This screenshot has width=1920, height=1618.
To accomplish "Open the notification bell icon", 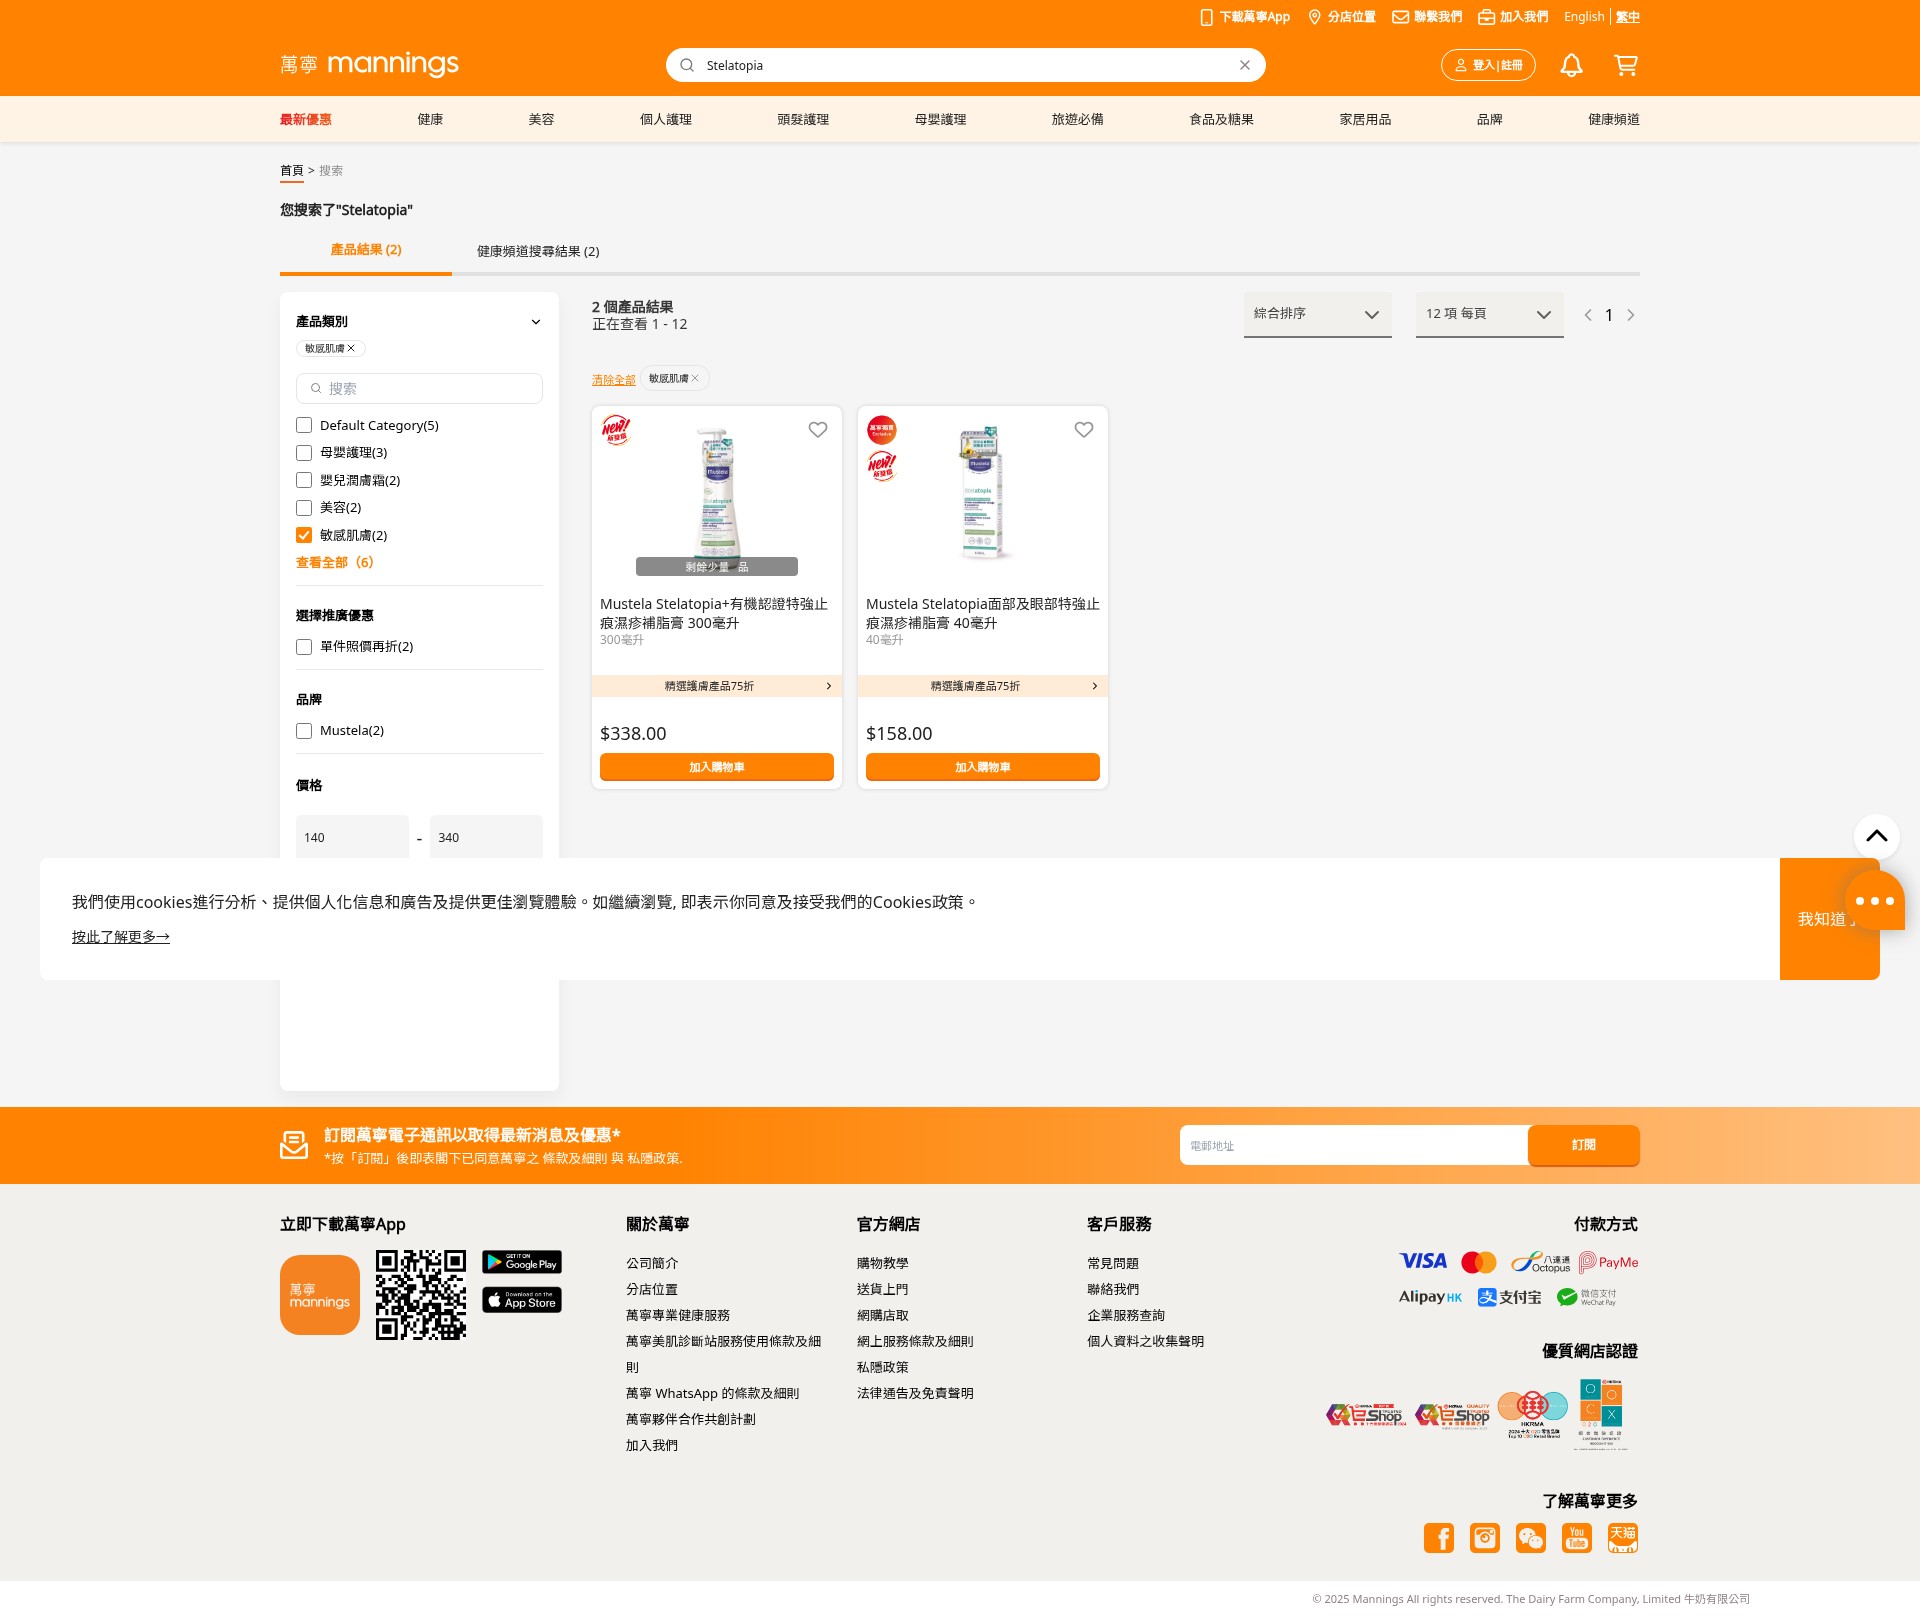I will pos(1571,65).
